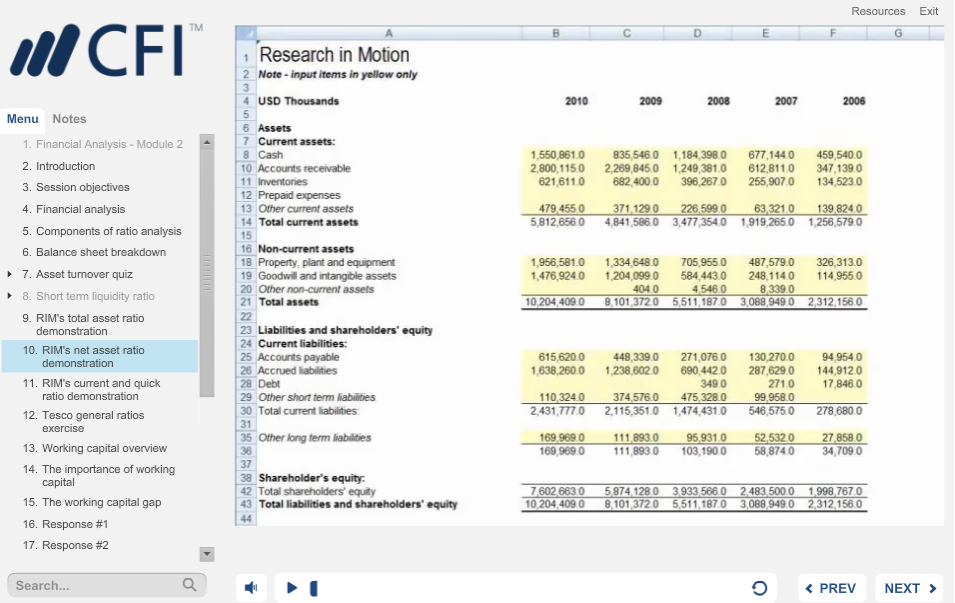The height and width of the screenshot is (603, 955).
Task: Click 2007 Total shareholders' equity value 2,483,500.0
Action: click(x=767, y=491)
